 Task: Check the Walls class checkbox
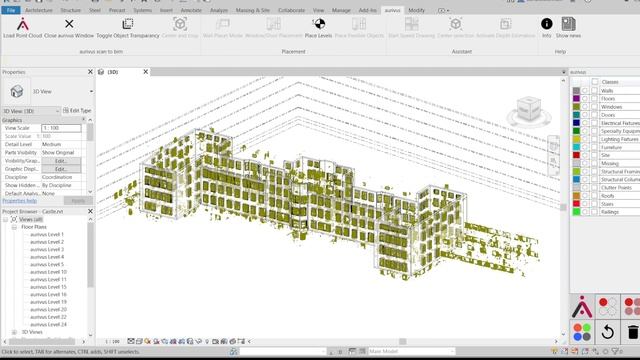pyautogui.click(x=595, y=91)
